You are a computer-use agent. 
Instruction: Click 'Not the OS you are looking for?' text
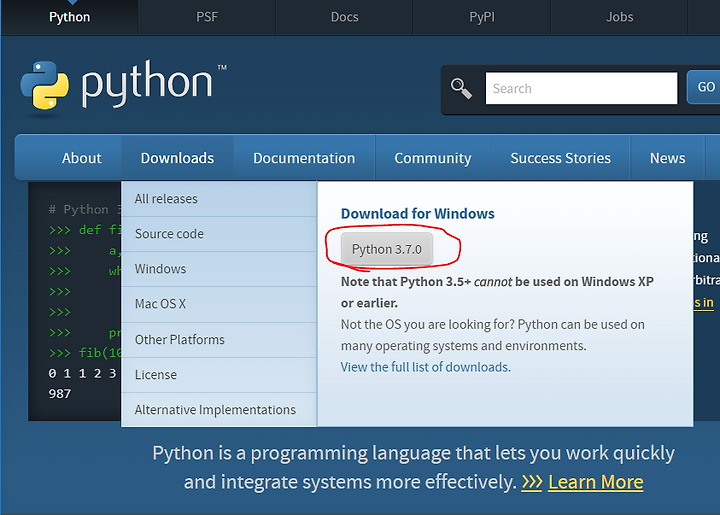pyautogui.click(x=428, y=325)
